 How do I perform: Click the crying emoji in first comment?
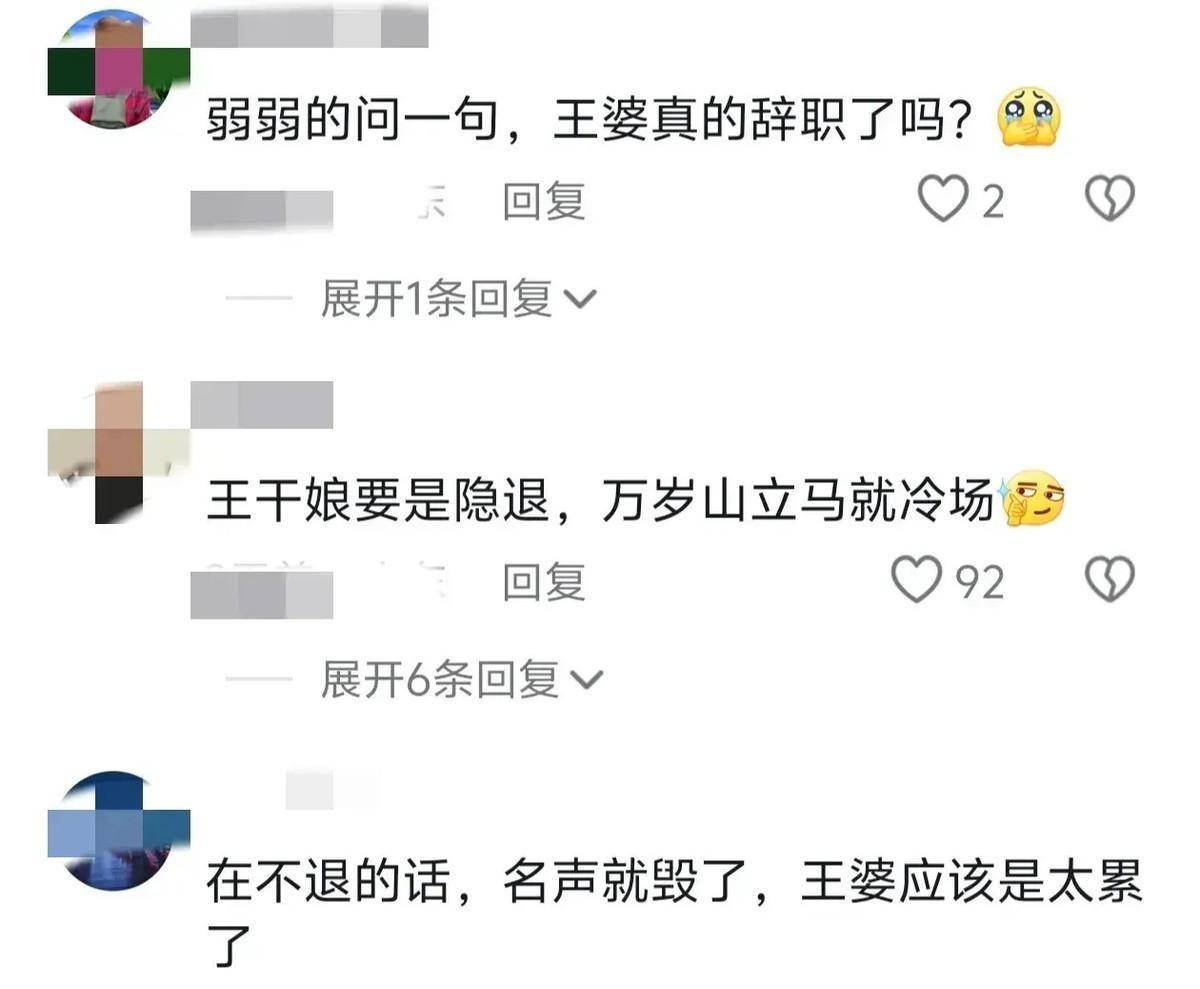coord(1028,122)
